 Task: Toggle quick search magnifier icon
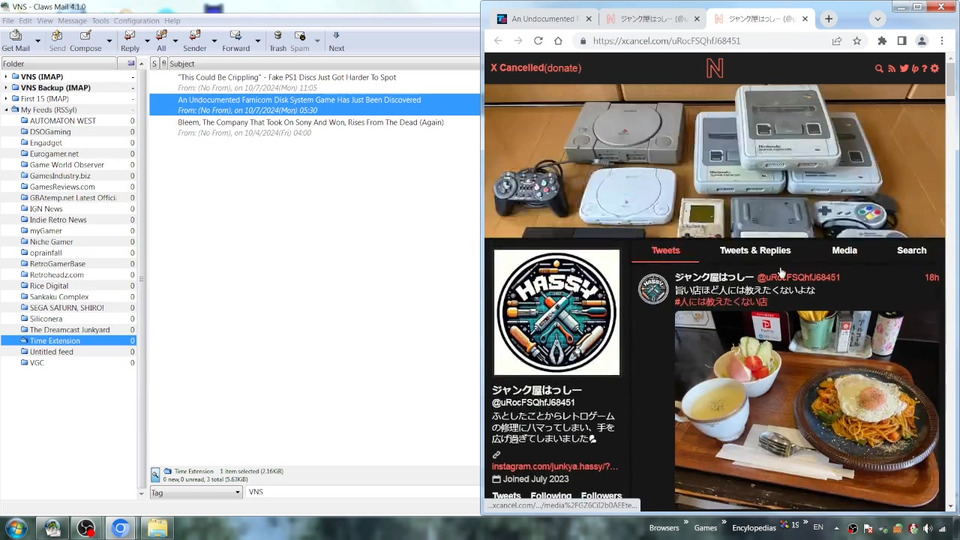pos(156,475)
